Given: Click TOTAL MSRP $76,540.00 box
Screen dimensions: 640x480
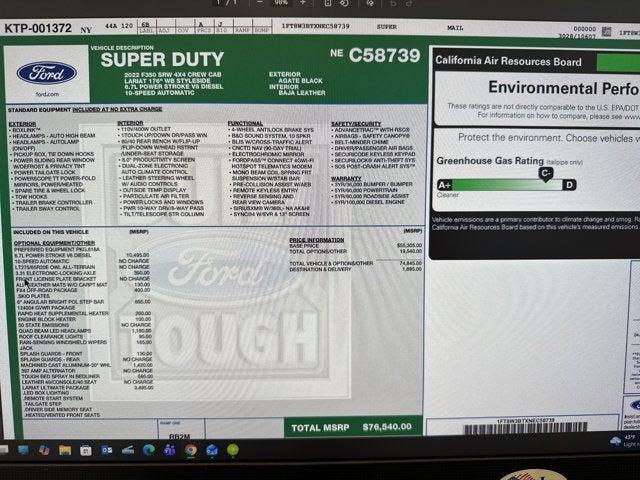Looking at the screenshot, I should [x=353, y=427].
